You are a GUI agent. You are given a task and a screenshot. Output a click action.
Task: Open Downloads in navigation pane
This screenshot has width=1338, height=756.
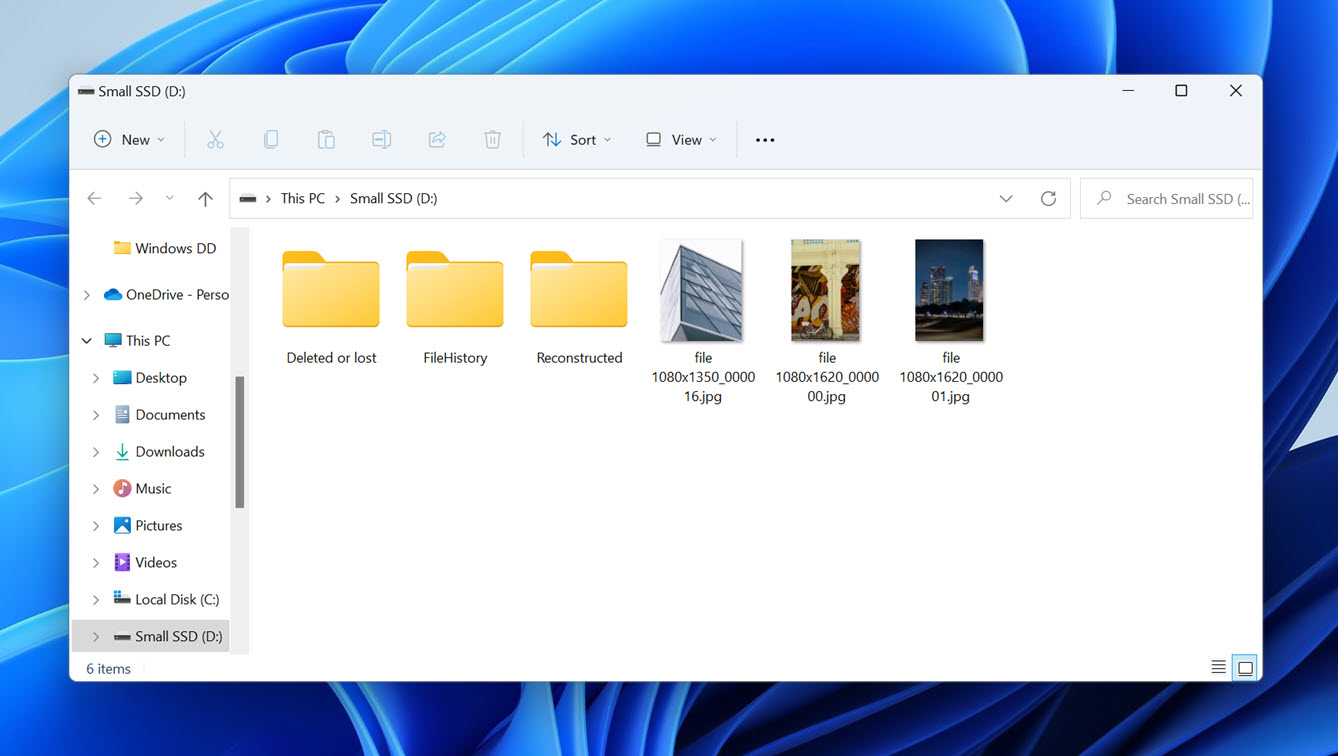159,452
